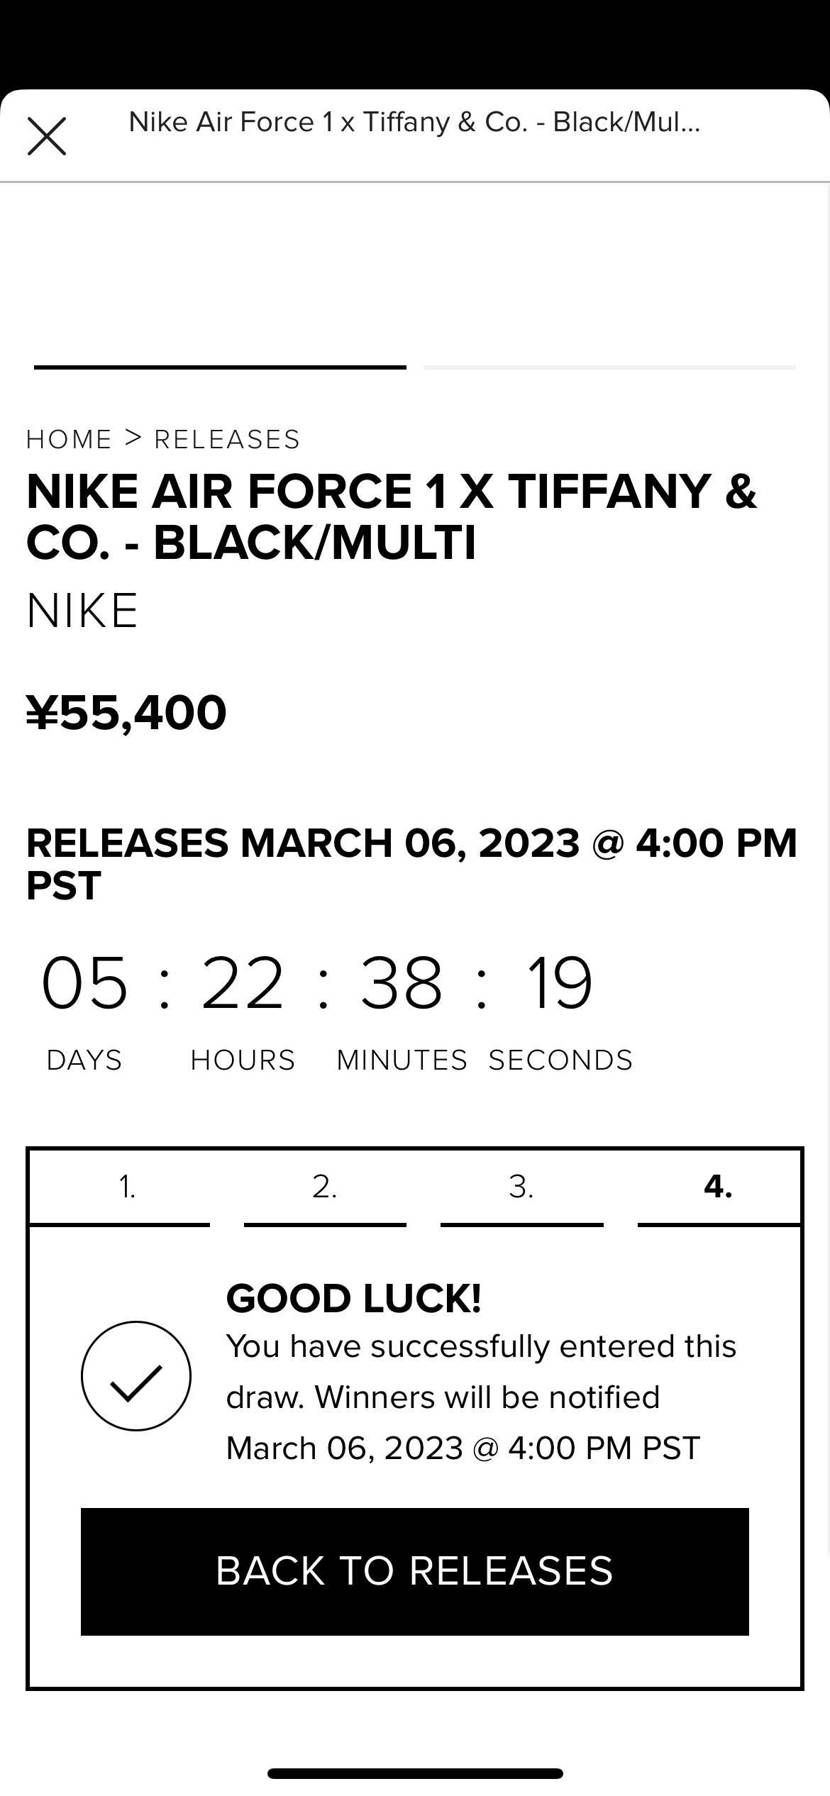
Task: Open the HOME breadcrumb link
Action: 69,439
